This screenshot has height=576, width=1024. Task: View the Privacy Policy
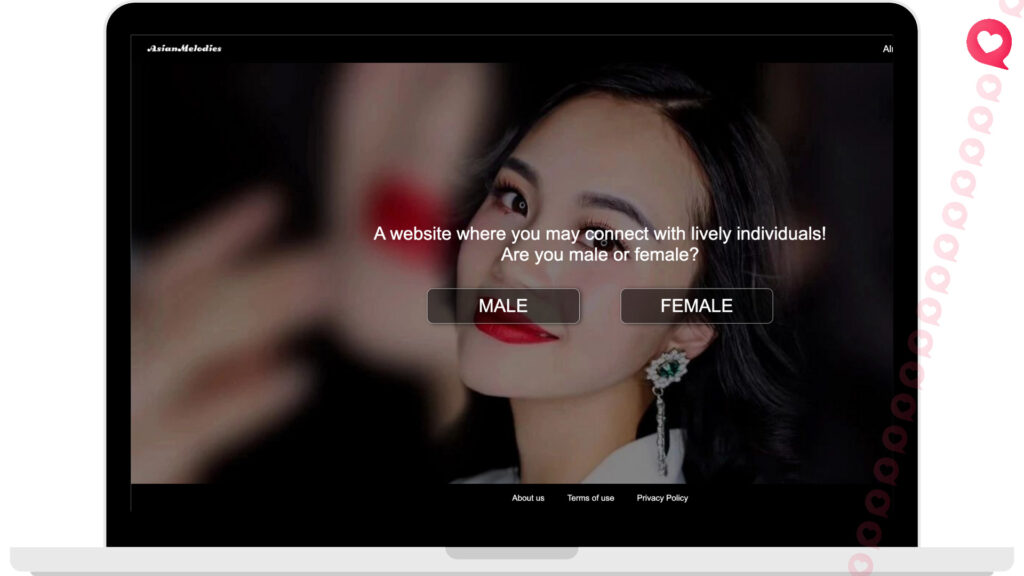pos(662,498)
